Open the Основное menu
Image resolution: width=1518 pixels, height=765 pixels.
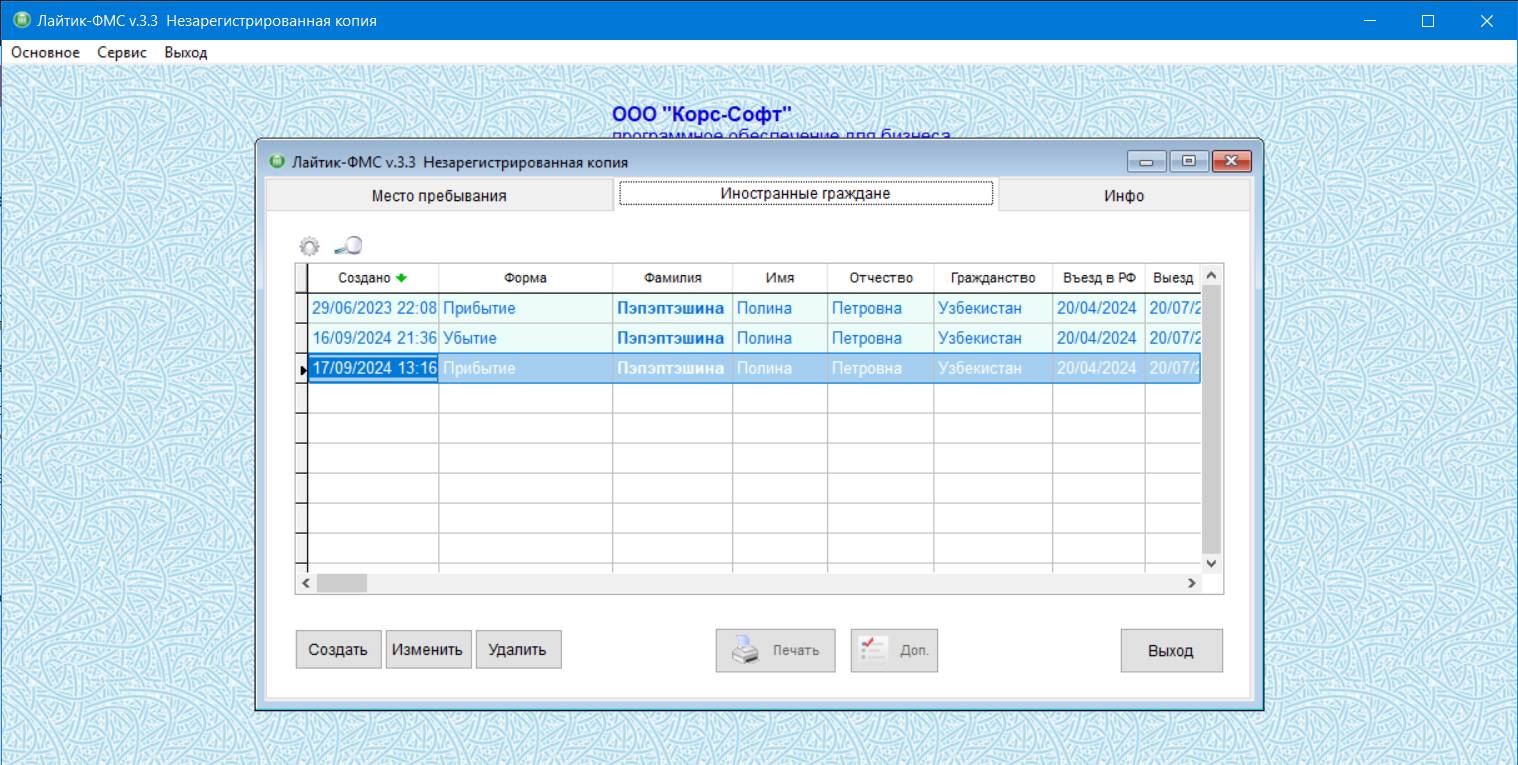coord(45,52)
